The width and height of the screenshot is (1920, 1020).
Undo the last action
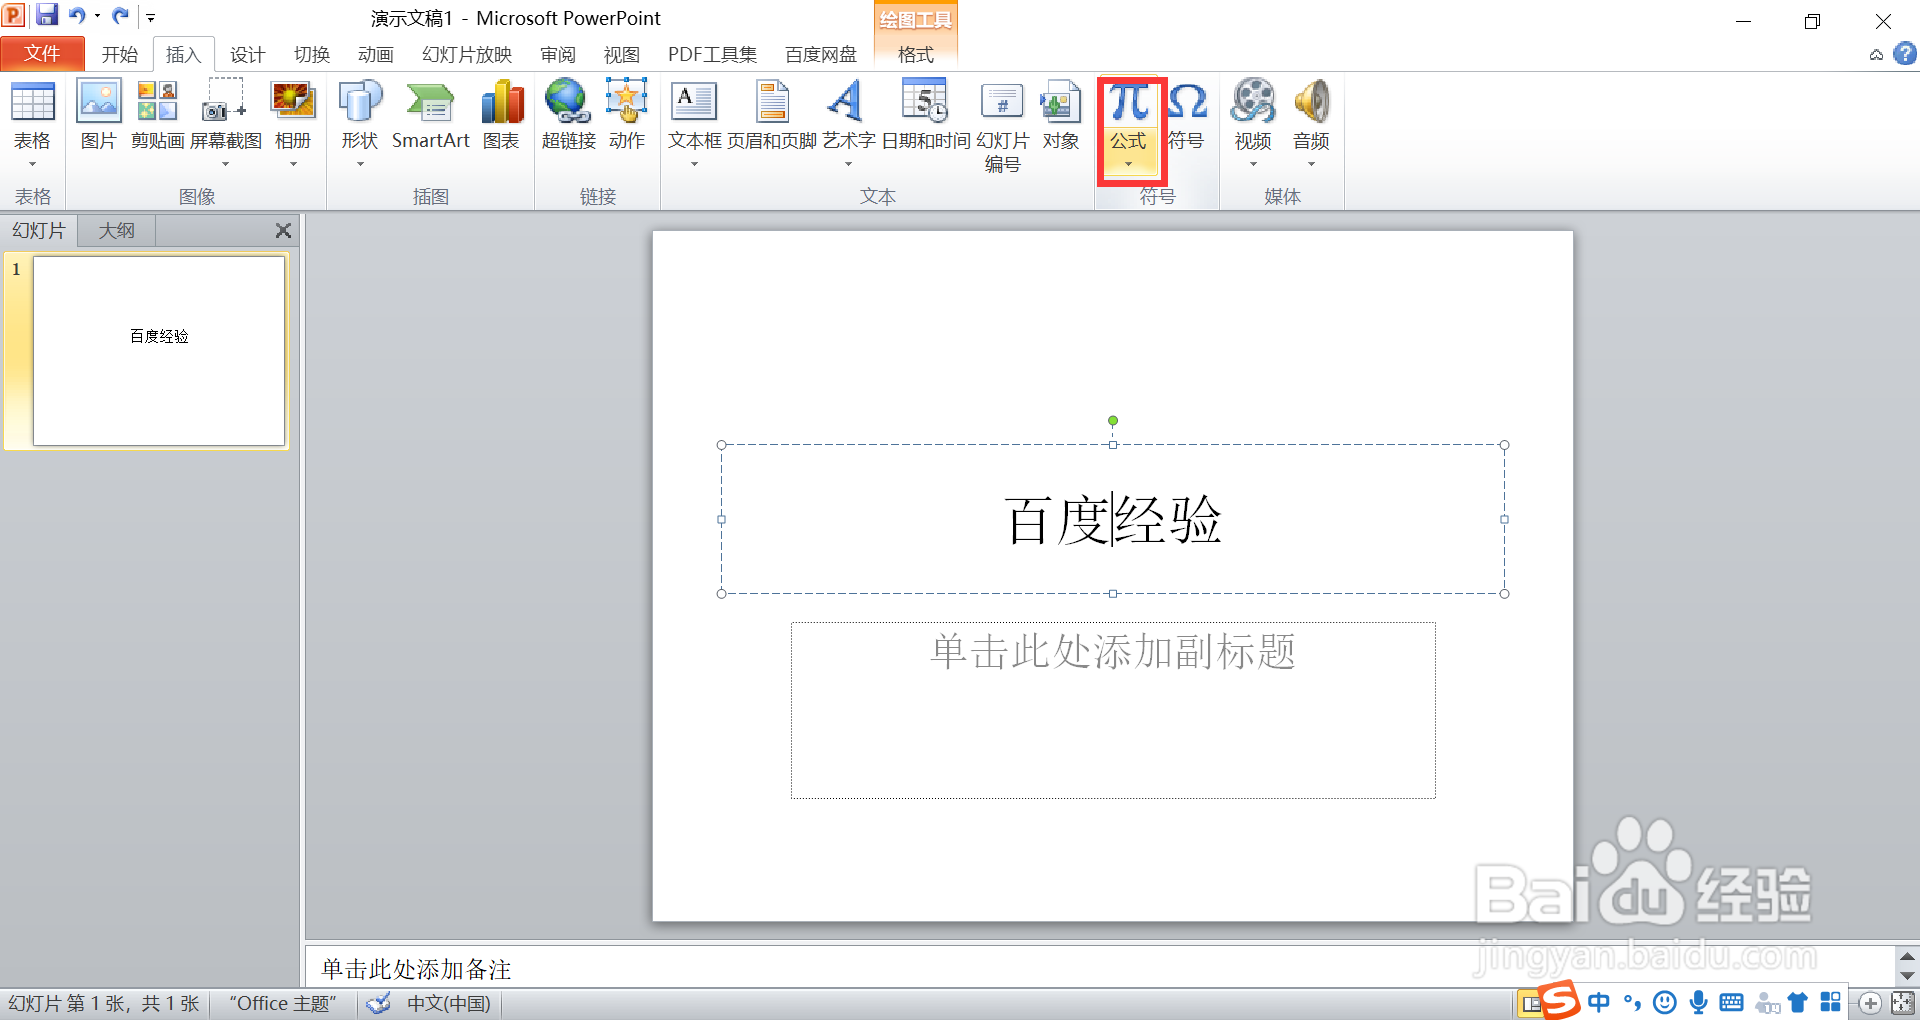[77, 16]
